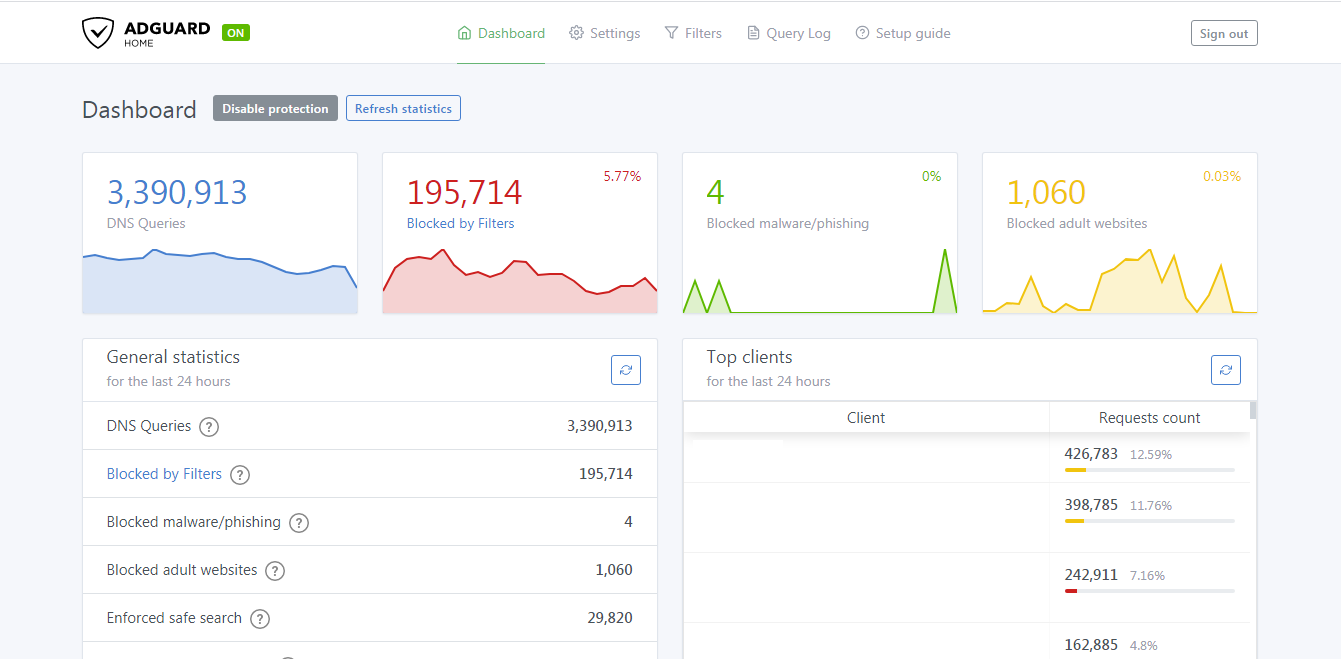Screen dimensions: 1341x659
Task: Go to the Settings tab
Action: point(604,33)
